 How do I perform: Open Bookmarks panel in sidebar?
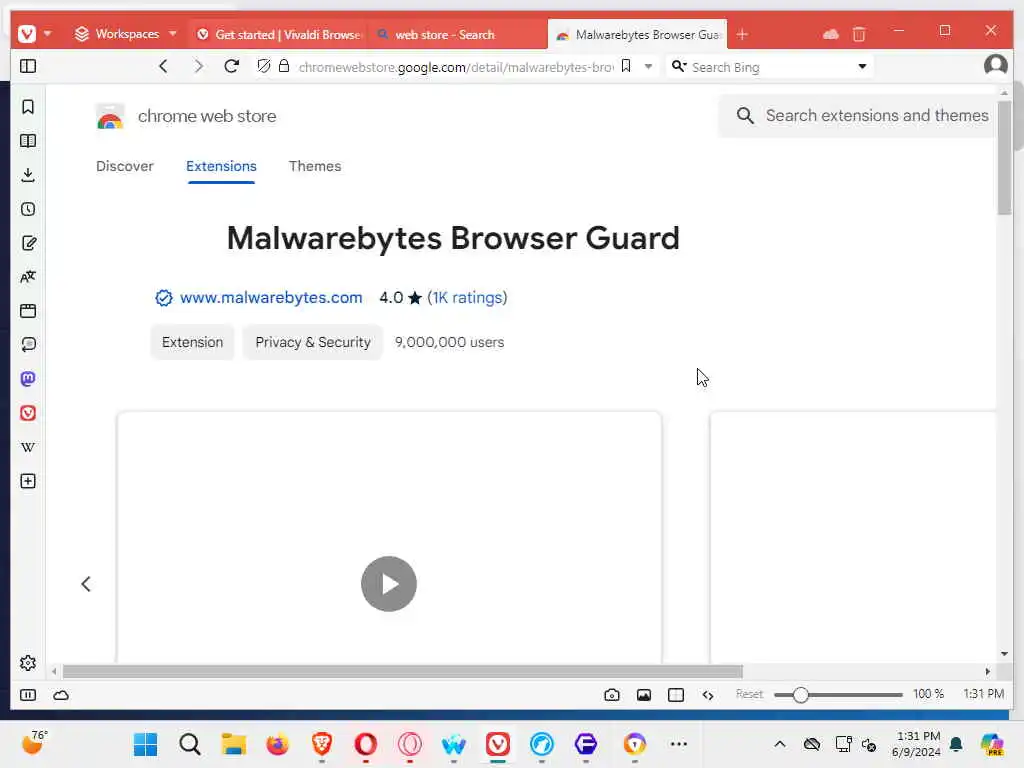coord(28,106)
